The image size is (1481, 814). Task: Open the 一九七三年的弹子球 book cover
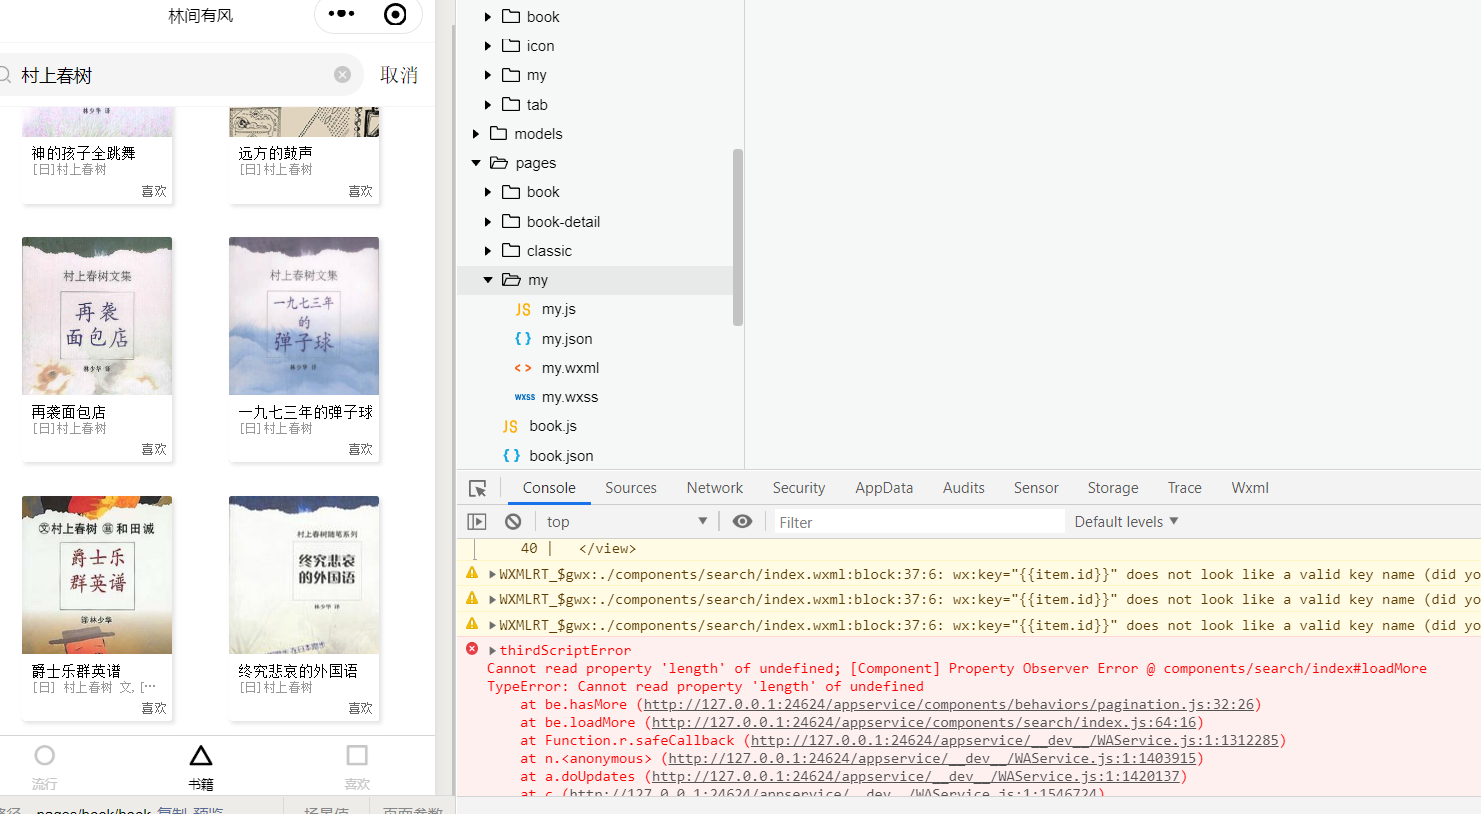pyautogui.click(x=304, y=316)
